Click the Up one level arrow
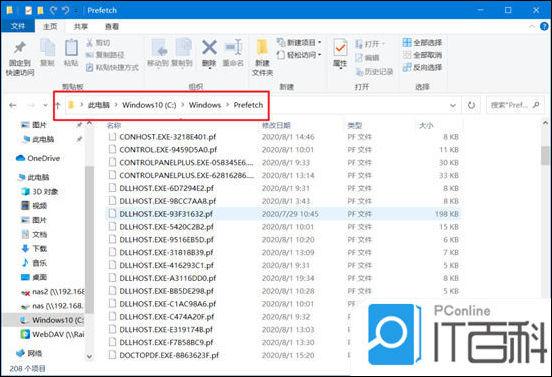 [58, 105]
